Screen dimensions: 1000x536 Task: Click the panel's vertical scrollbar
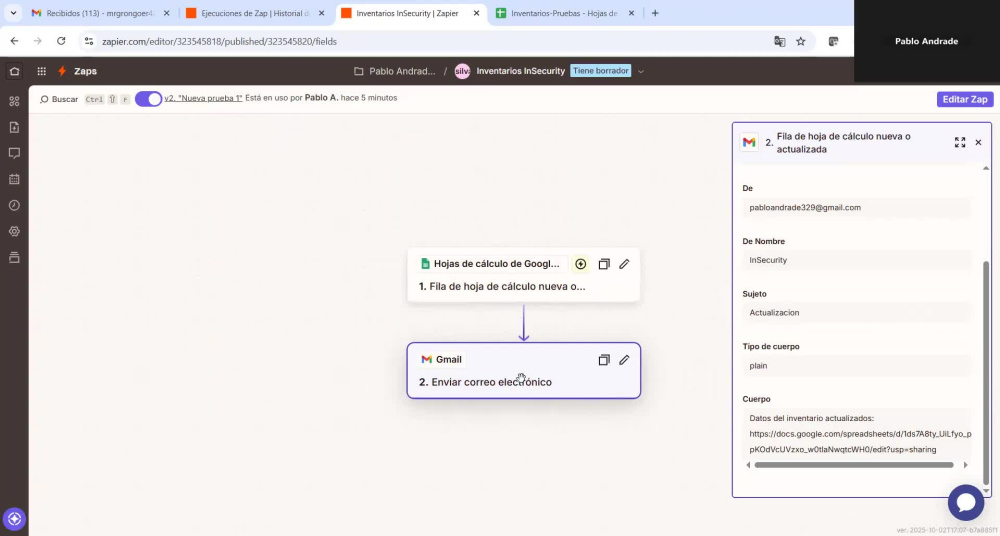987,372
